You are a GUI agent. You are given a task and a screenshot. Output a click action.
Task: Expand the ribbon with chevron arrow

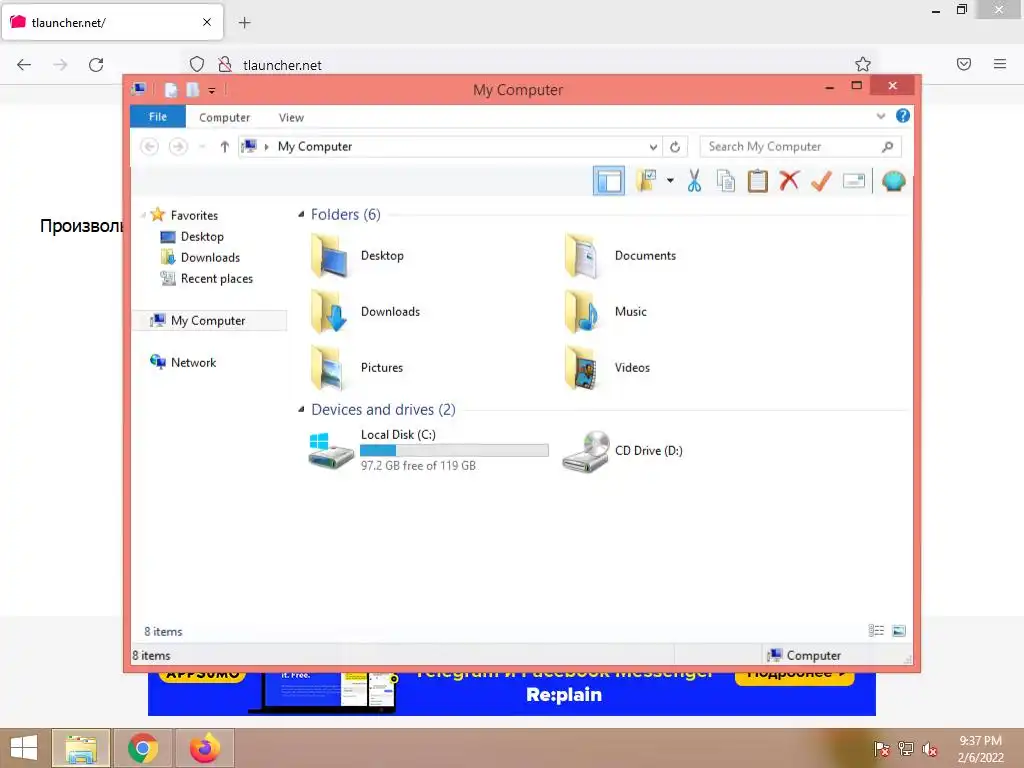point(880,116)
